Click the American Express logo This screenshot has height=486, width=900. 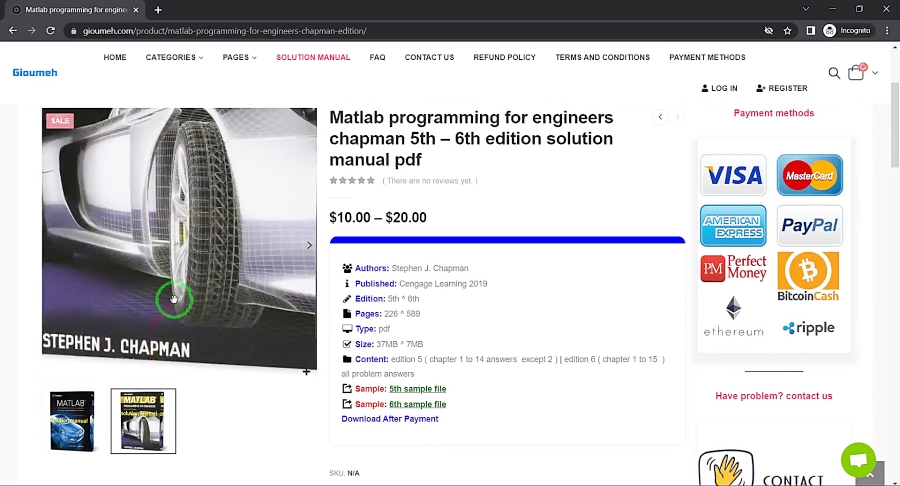click(733, 225)
